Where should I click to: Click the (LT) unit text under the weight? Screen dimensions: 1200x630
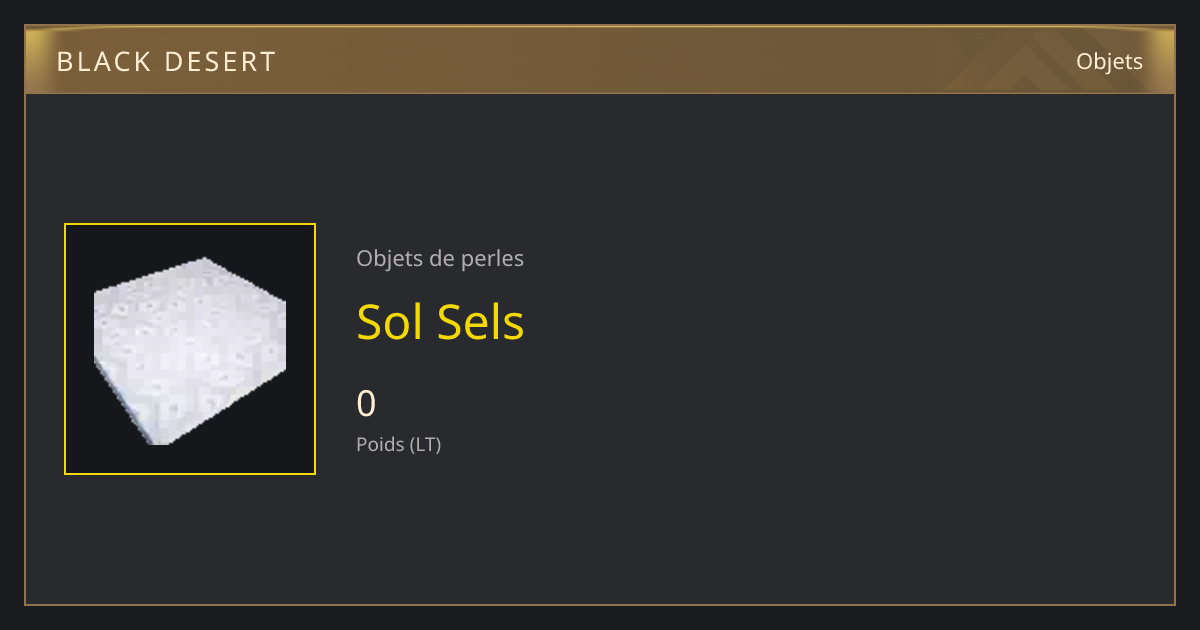click(426, 444)
